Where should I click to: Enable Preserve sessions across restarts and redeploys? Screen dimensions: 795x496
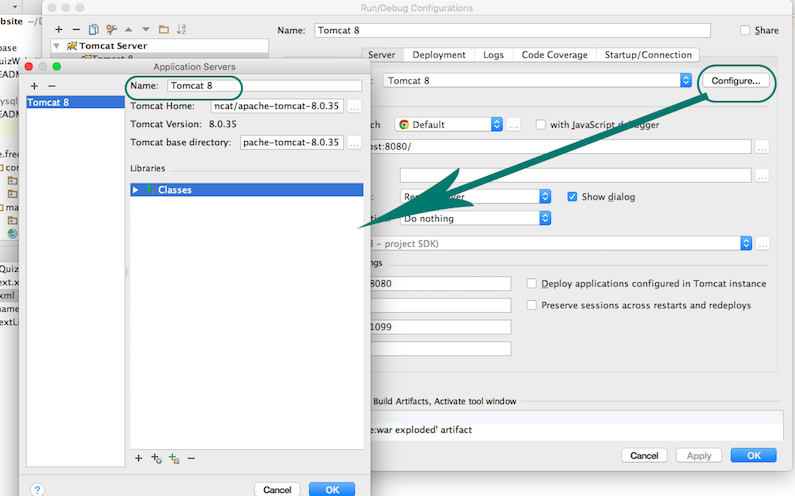pos(531,305)
